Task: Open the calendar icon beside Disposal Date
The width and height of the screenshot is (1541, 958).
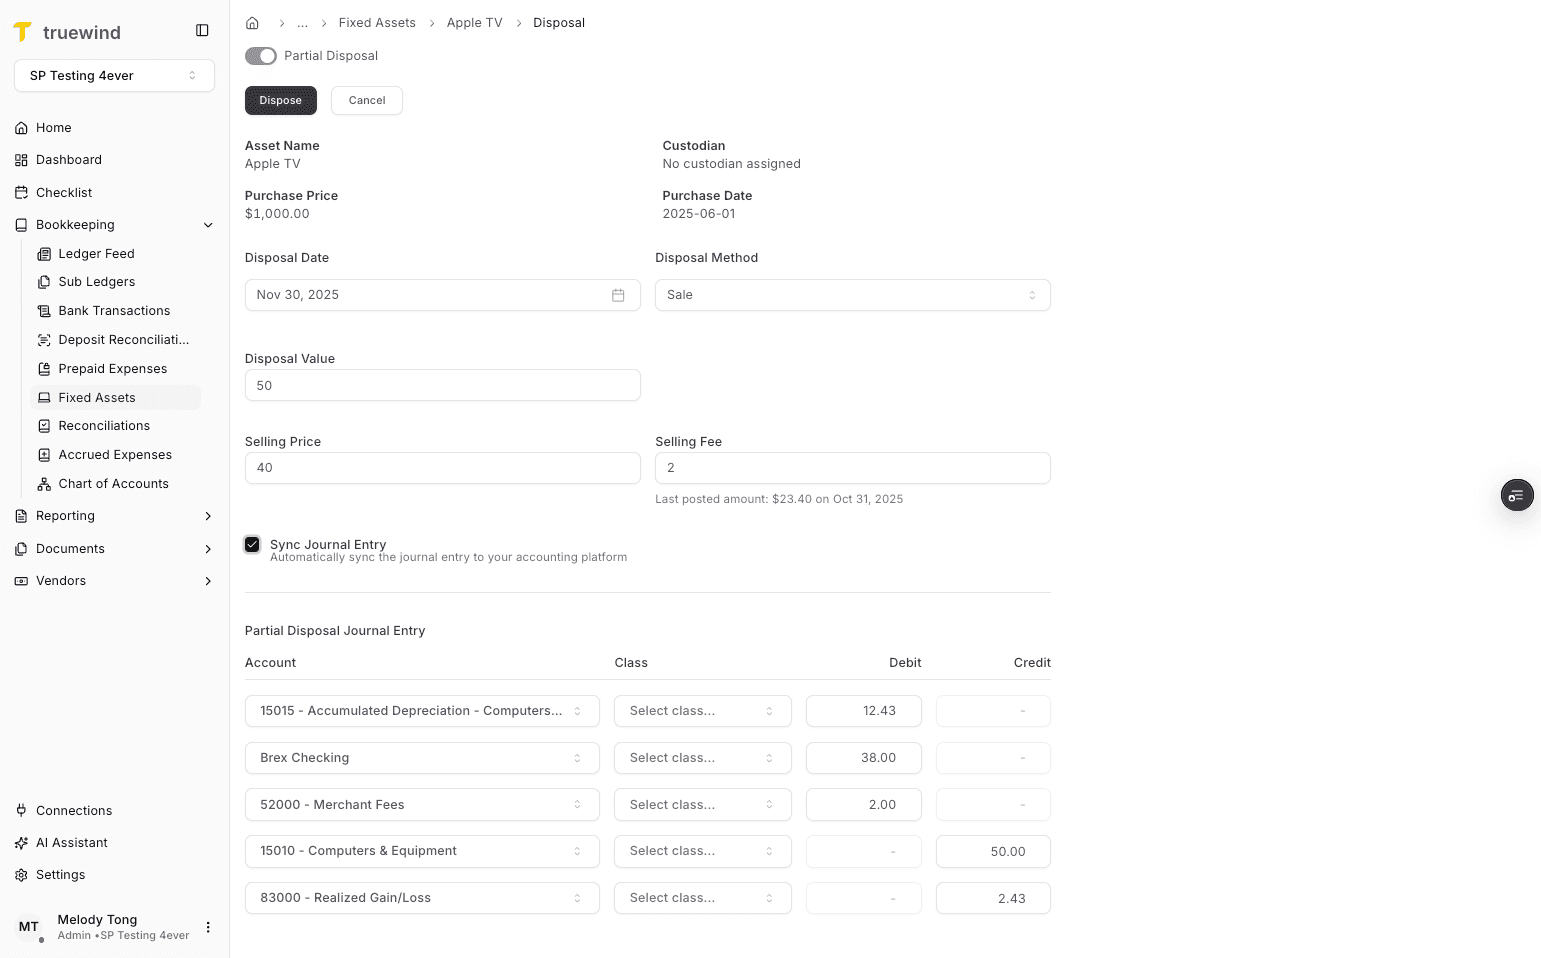Action: (618, 295)
